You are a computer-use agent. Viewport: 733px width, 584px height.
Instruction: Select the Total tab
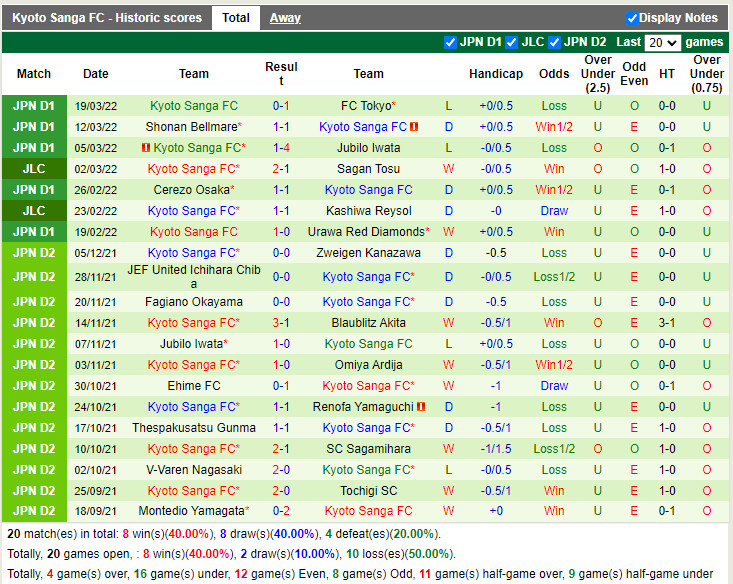[x=236, y=18]
